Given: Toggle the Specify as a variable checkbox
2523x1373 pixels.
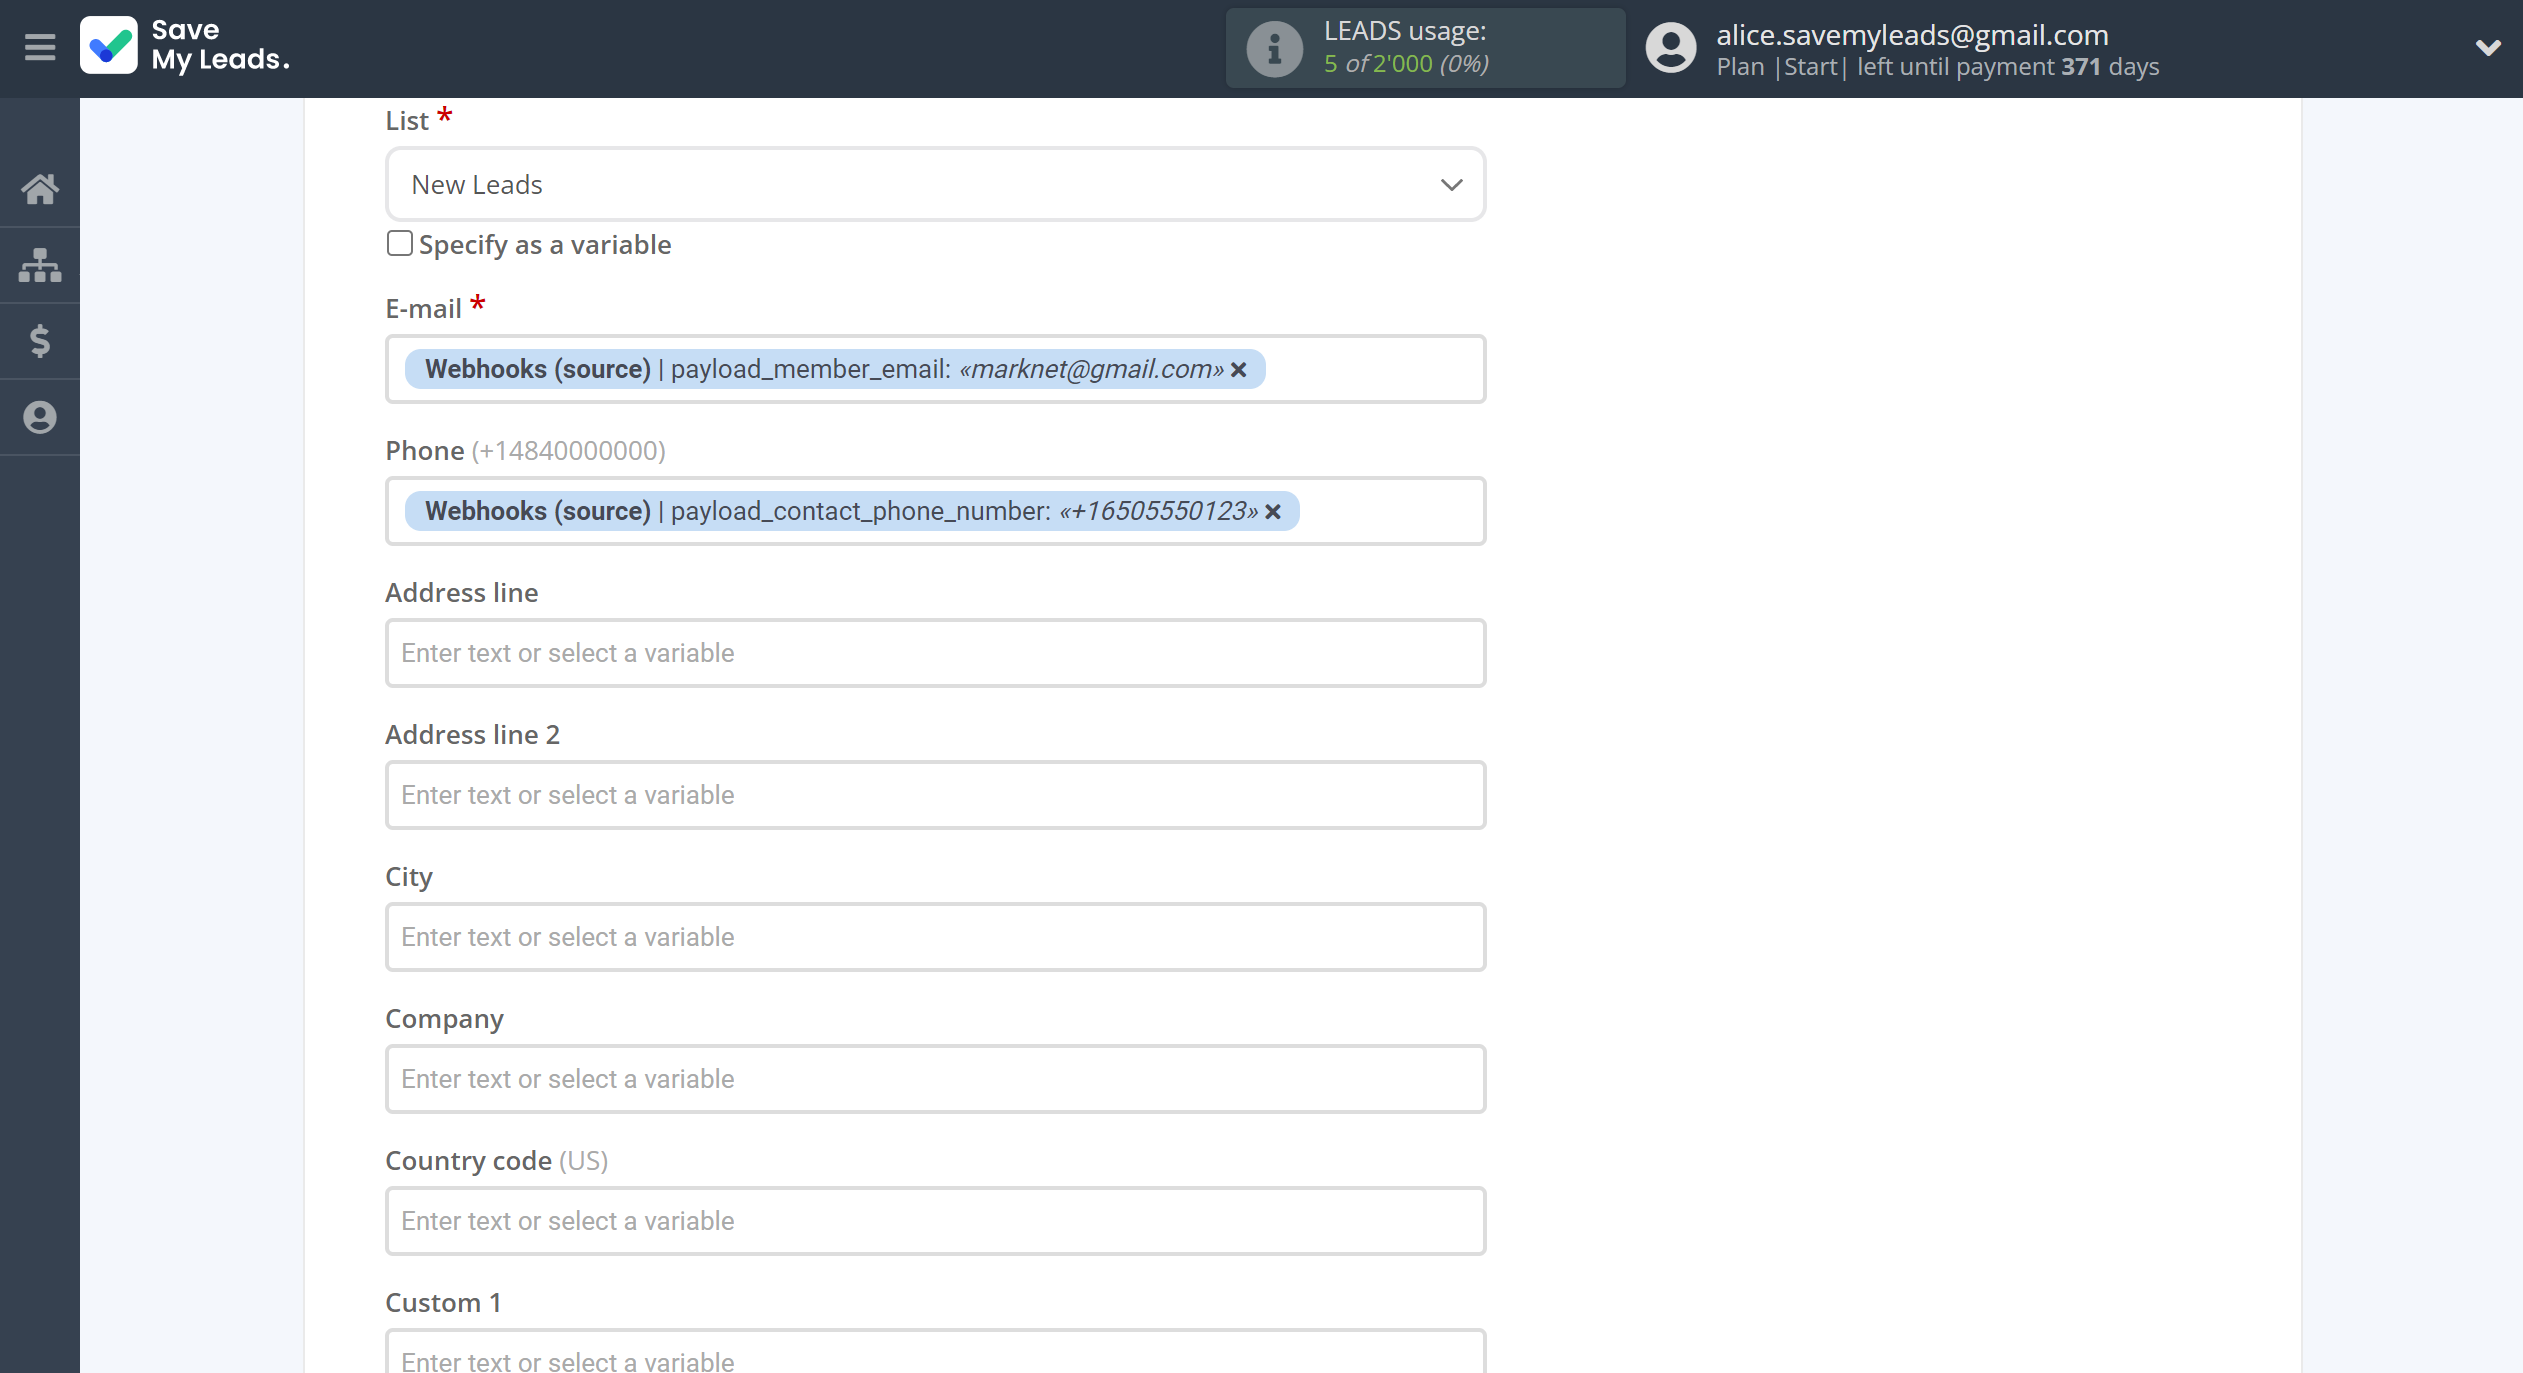Looking at the screenshot, I should [x=397, y=243].
